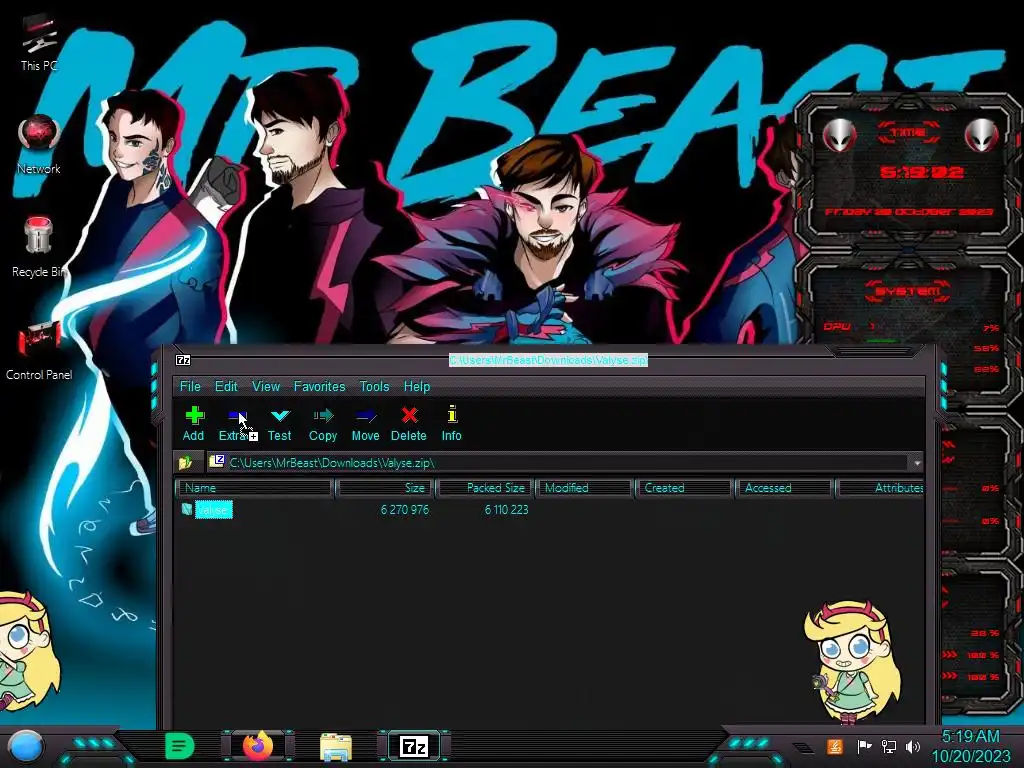Open the Tools menu

[x=374, y=386]
